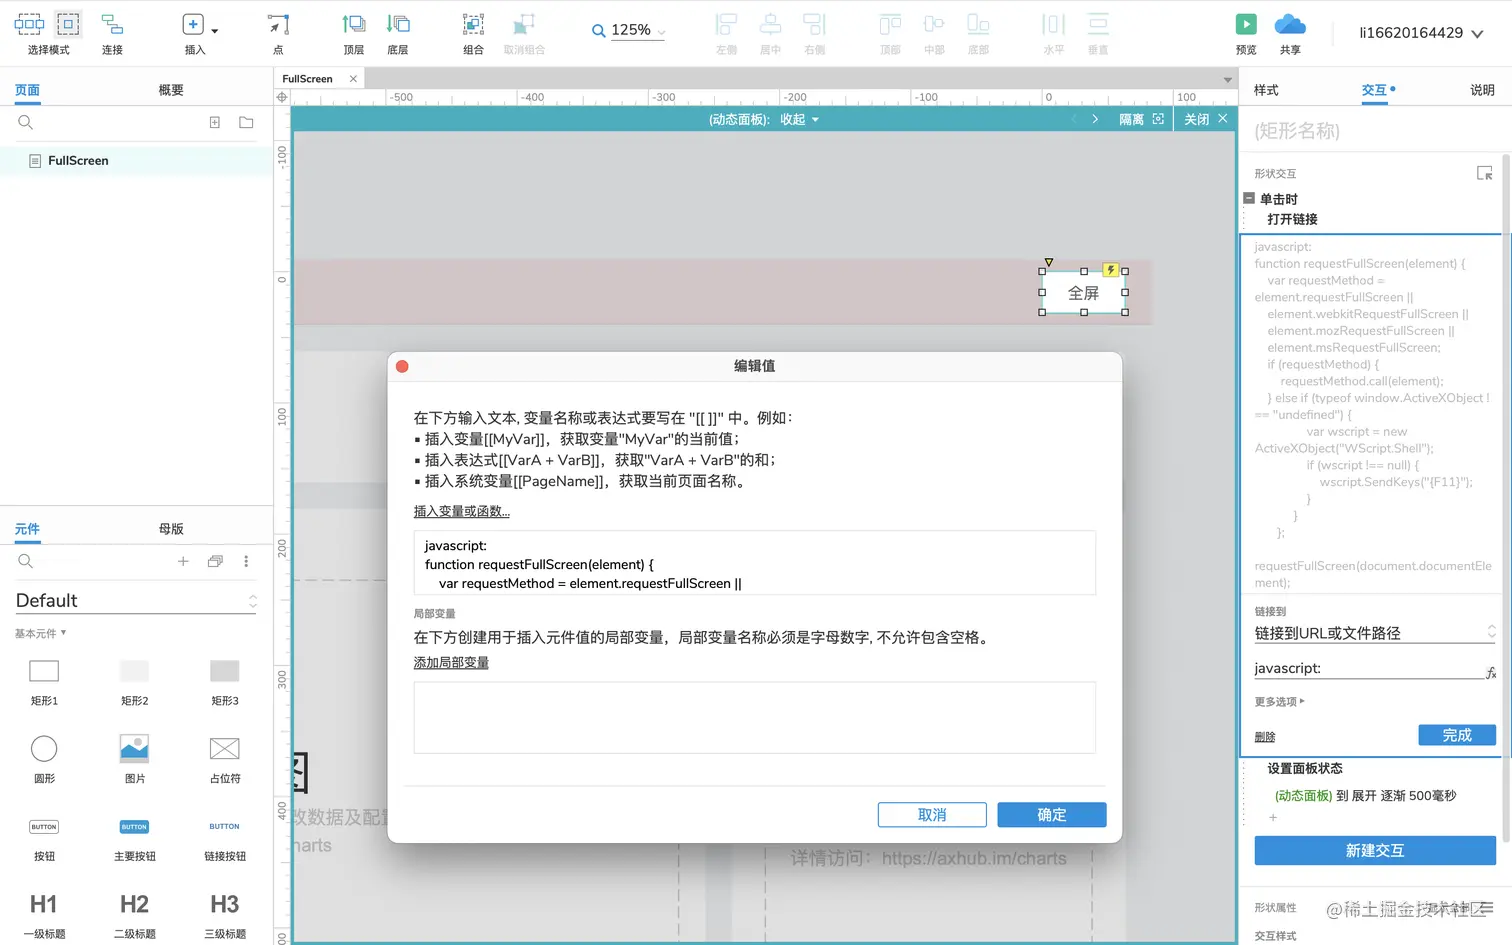
Task: Open the dynamic panel state 收起 dropdown
Action: 800,119
